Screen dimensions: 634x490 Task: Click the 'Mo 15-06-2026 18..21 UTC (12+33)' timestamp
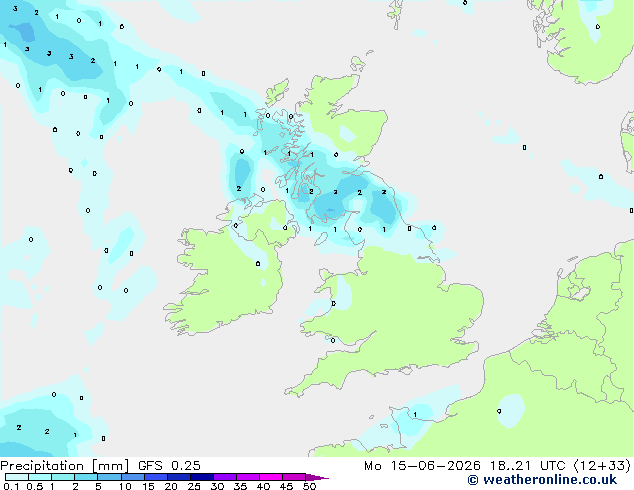point(497,466)
